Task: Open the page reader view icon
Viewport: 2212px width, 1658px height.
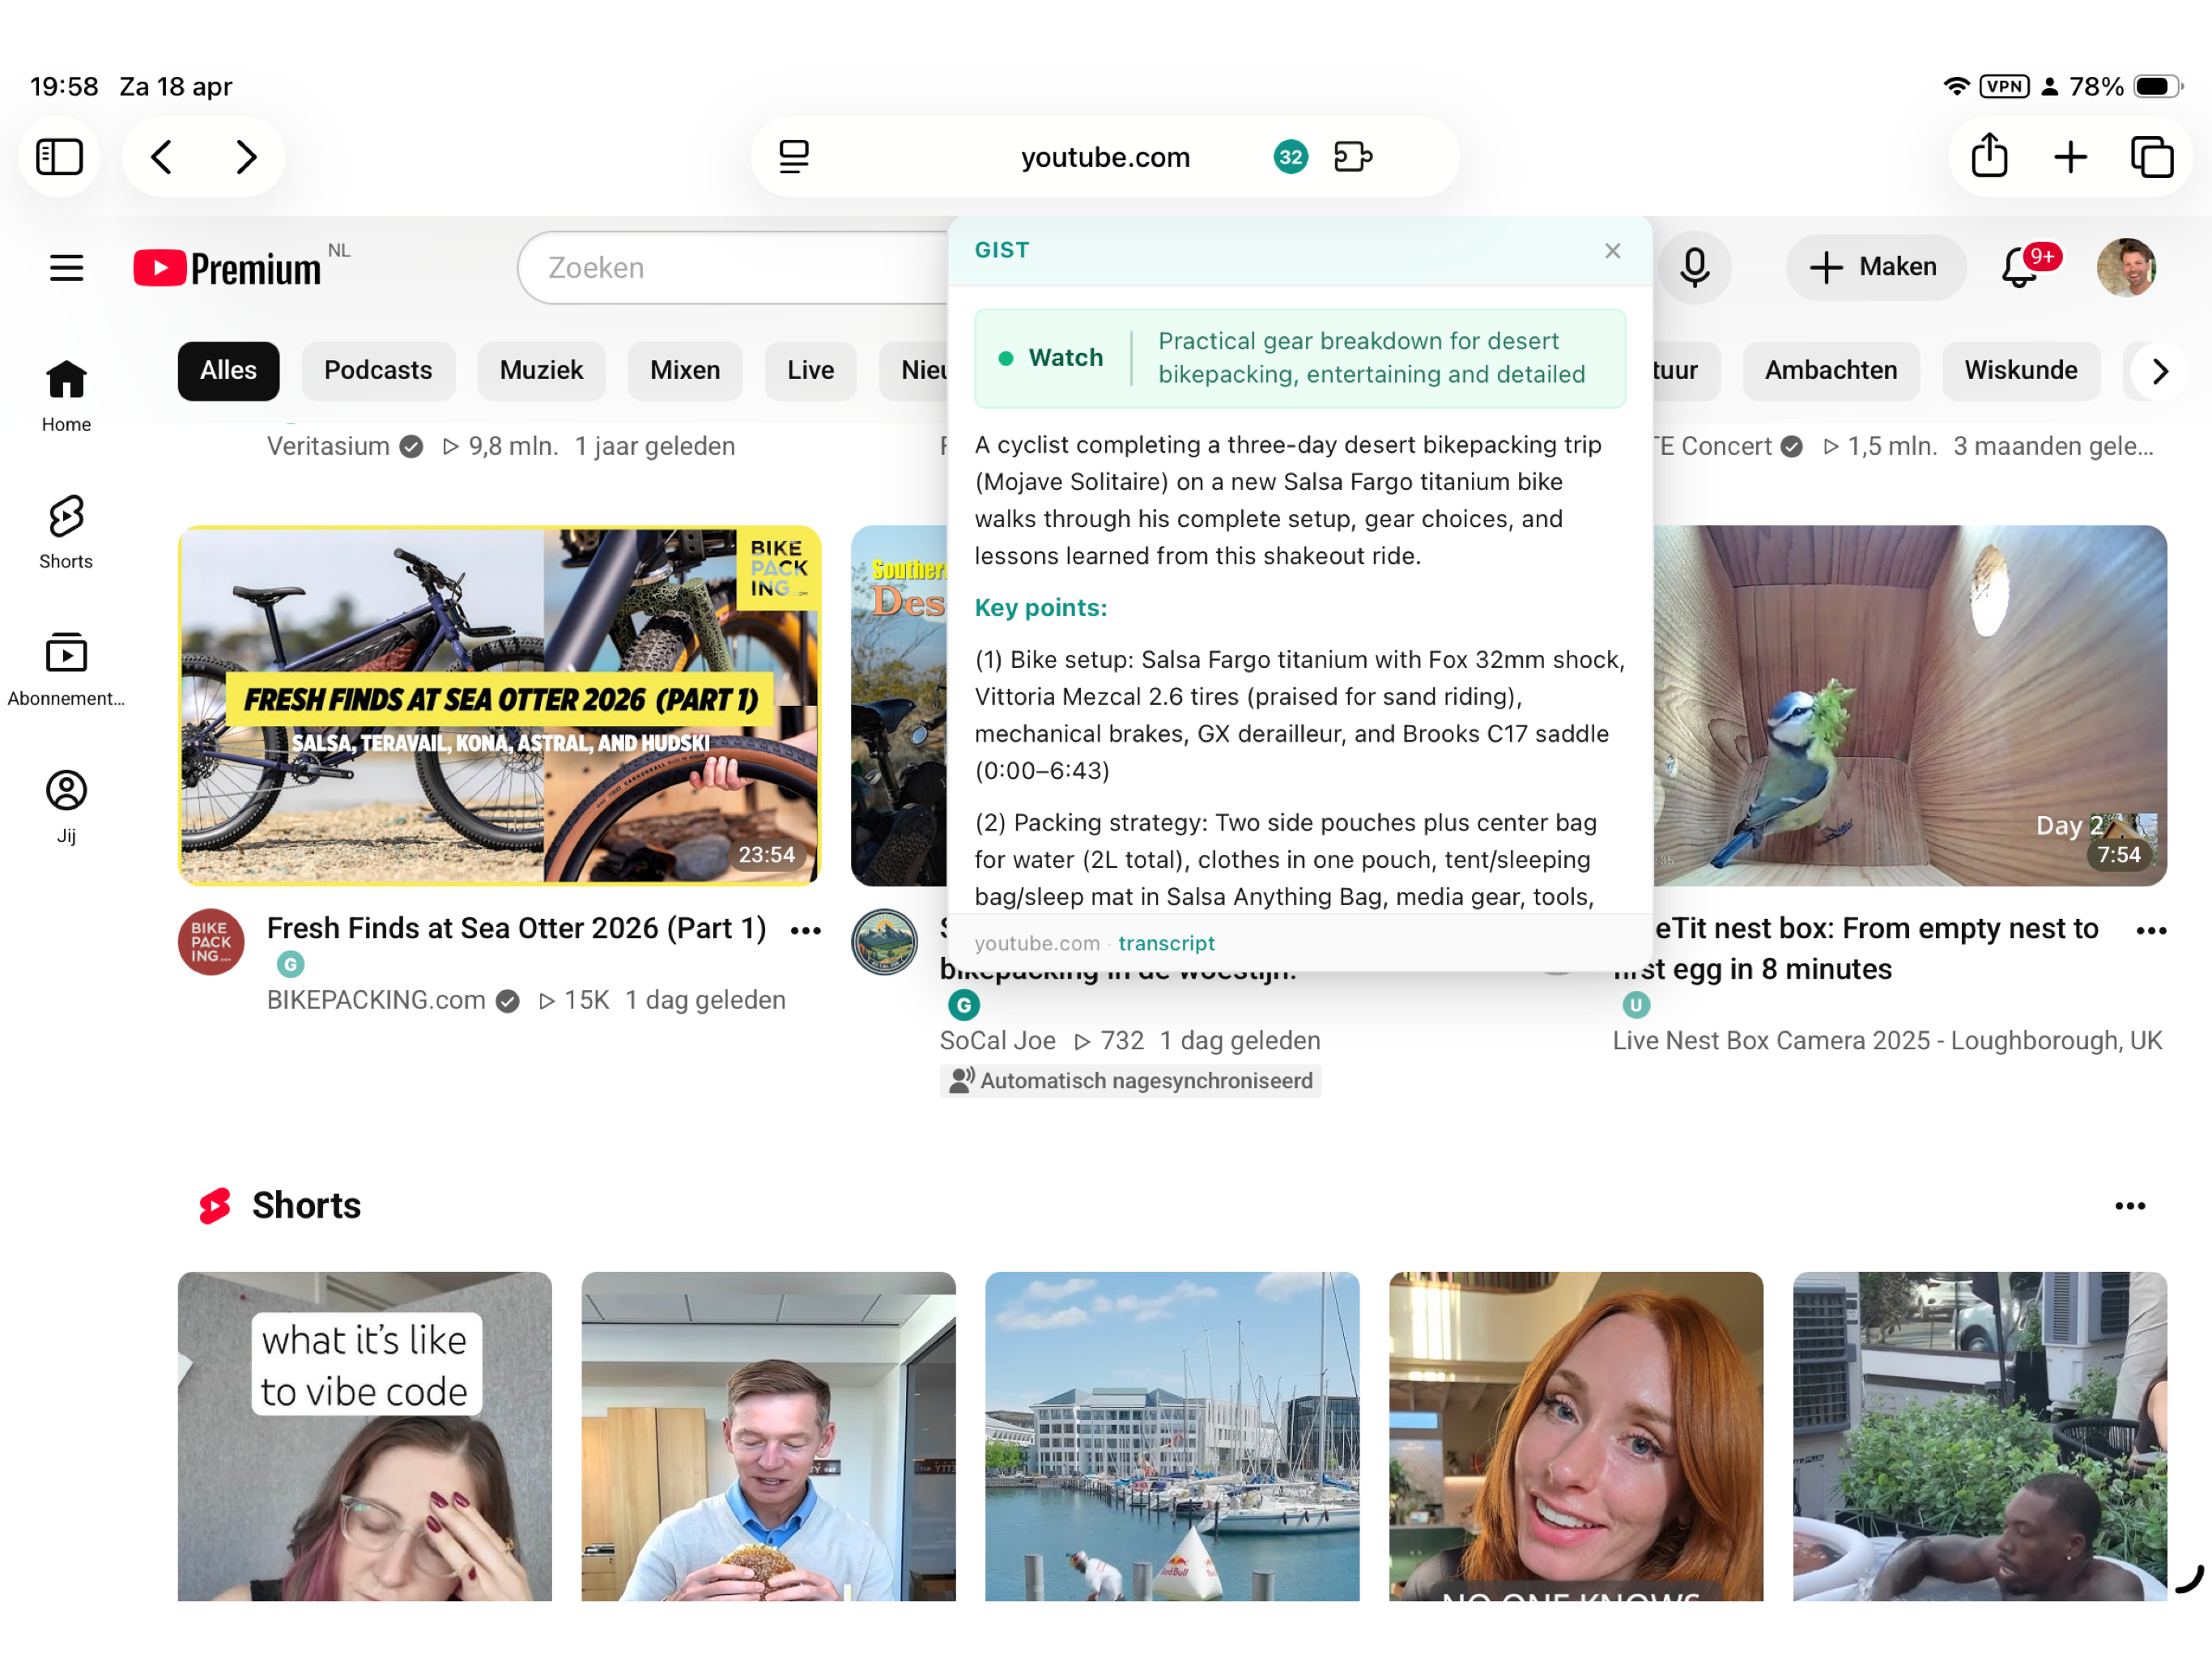Action: point(794,157)
